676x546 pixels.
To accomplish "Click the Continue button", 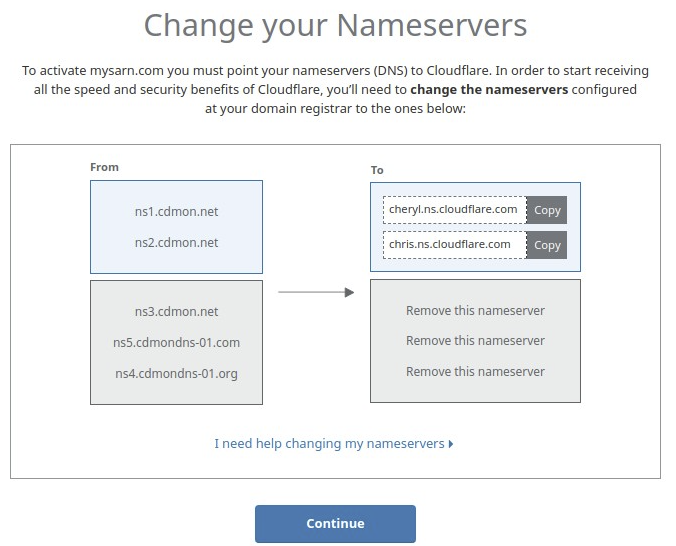I will click(x=335, y=524).
